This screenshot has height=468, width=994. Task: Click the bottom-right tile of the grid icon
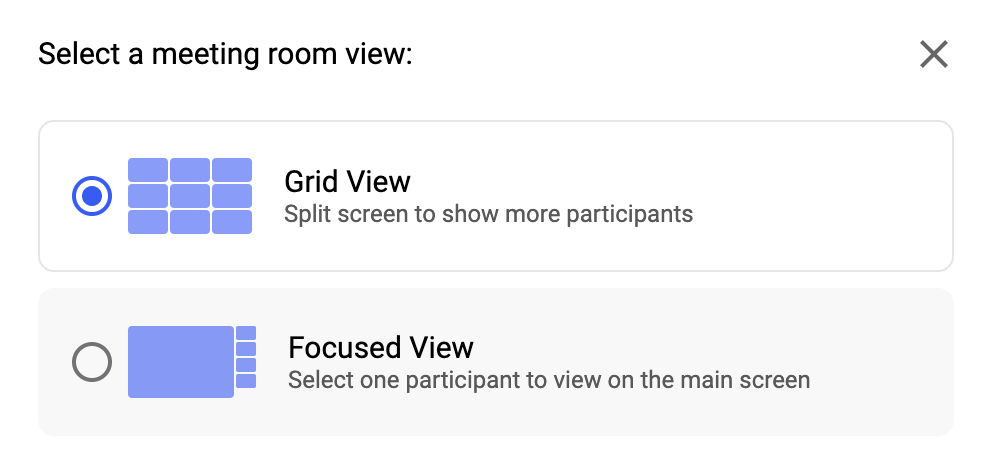click(232, 222)
